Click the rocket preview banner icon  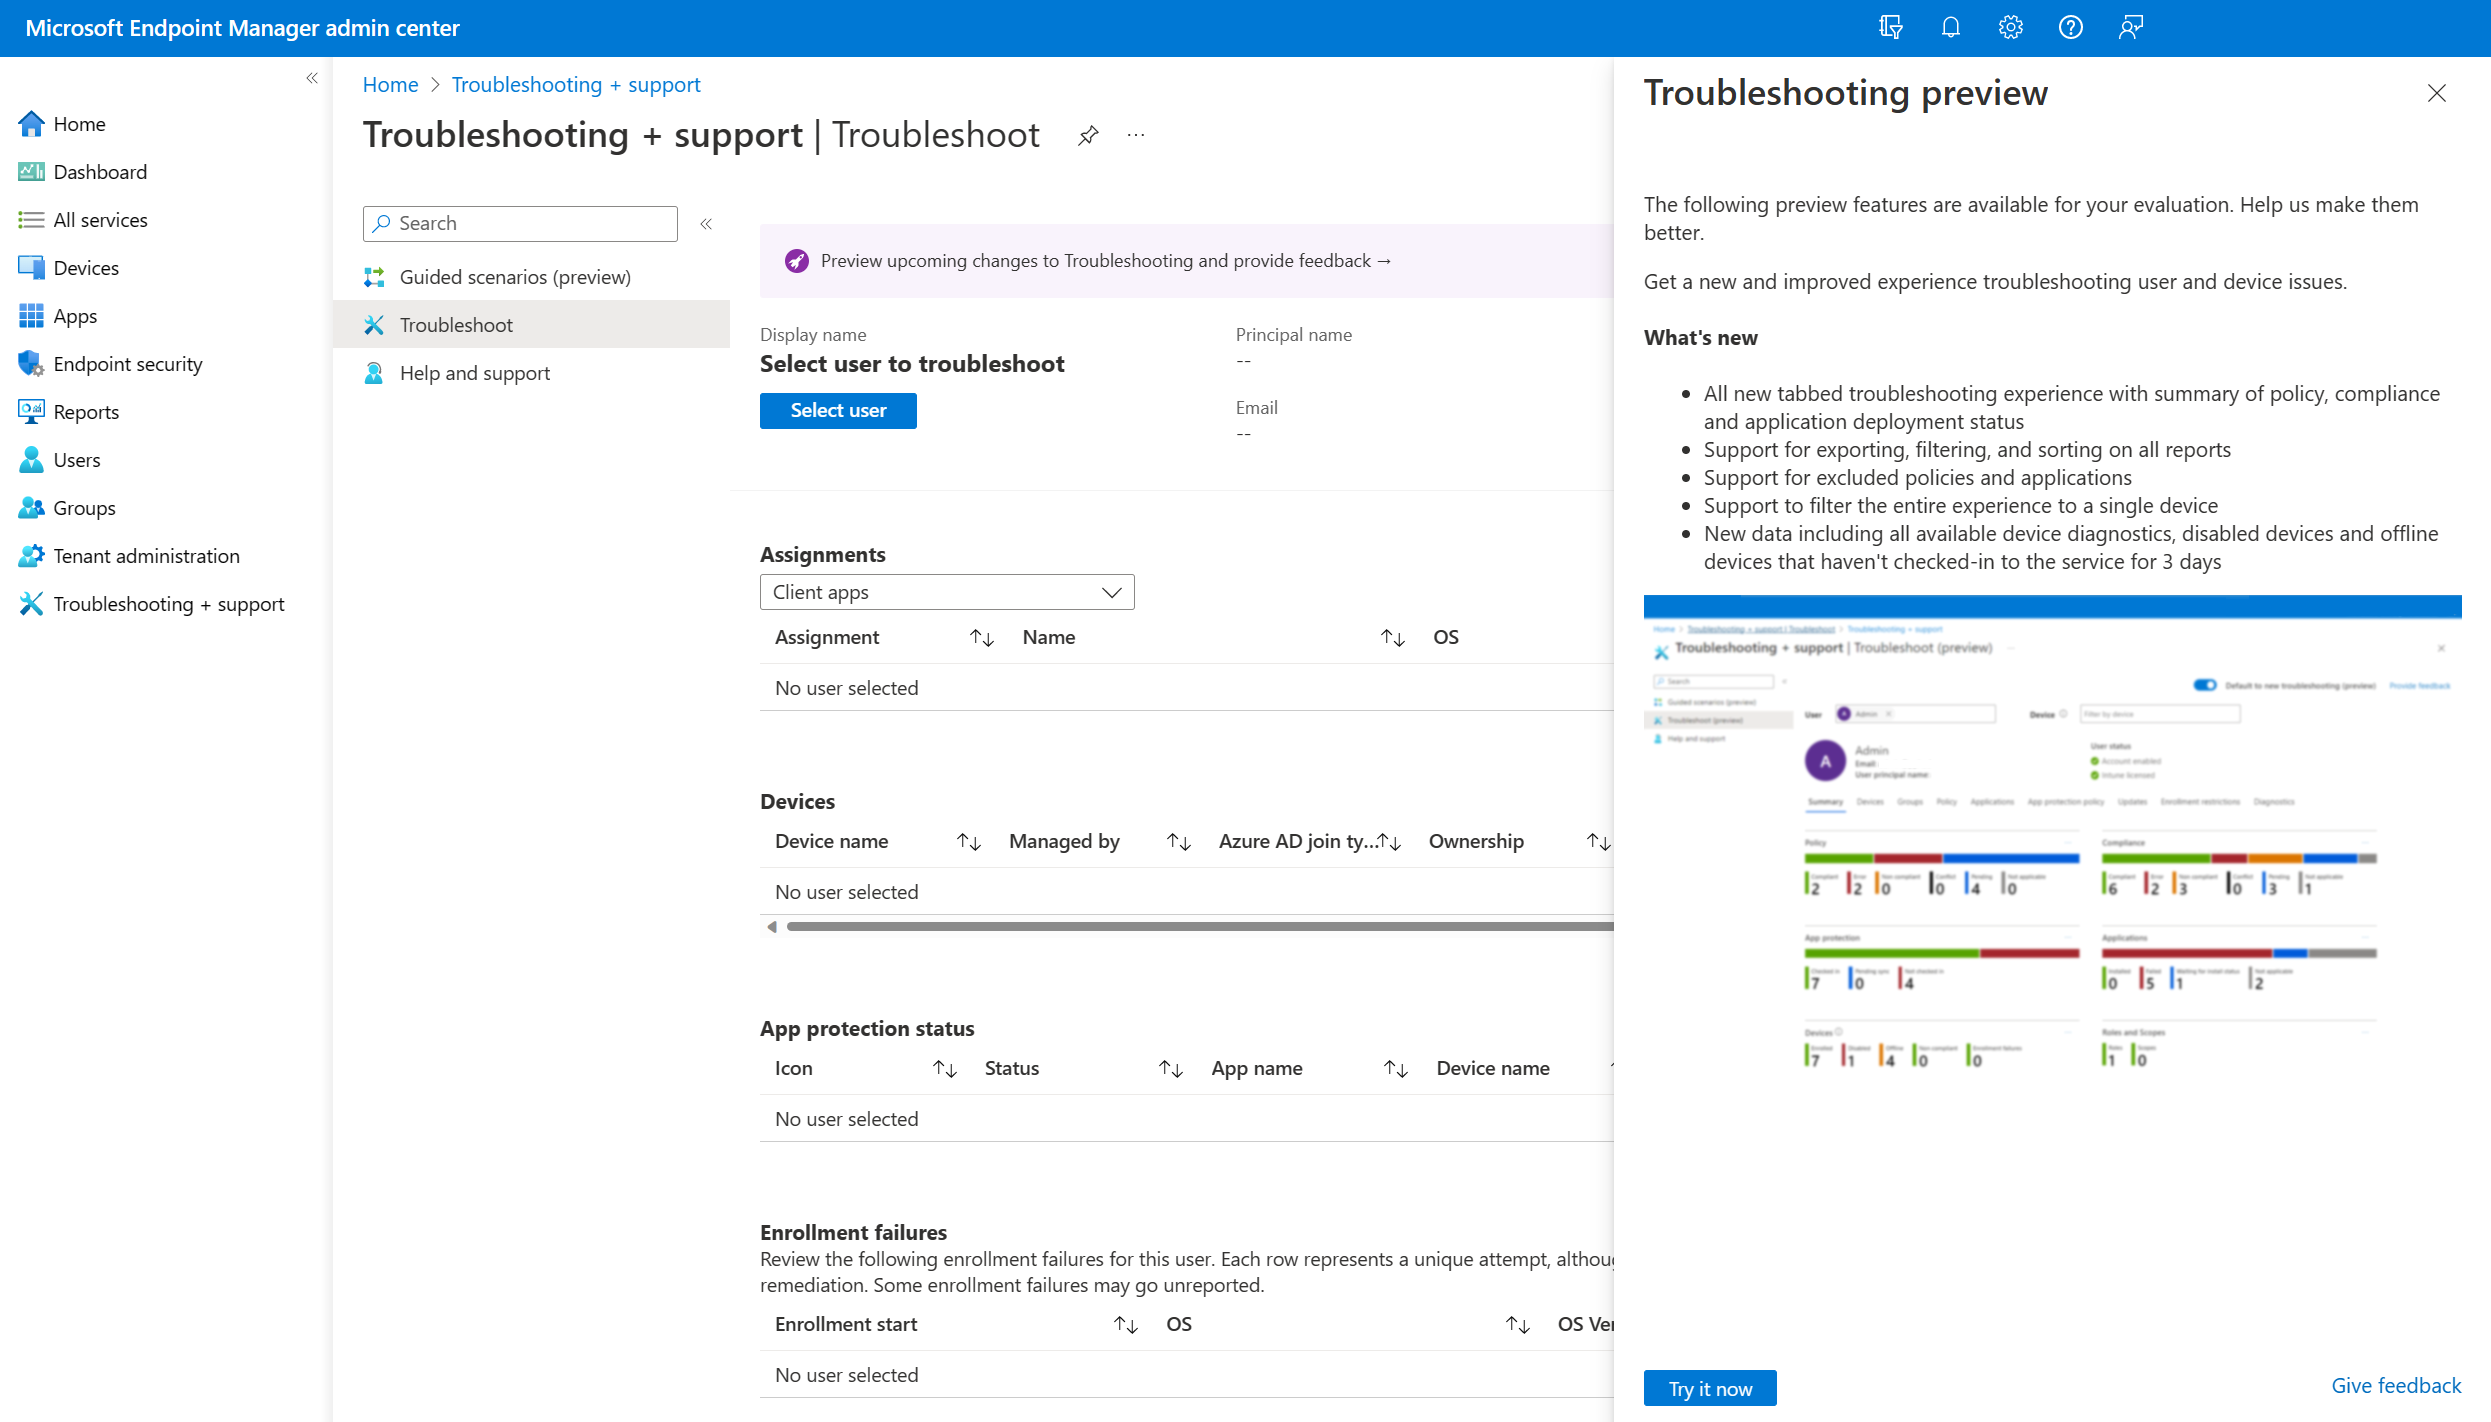pyautogui.click(x=796, y=261)
